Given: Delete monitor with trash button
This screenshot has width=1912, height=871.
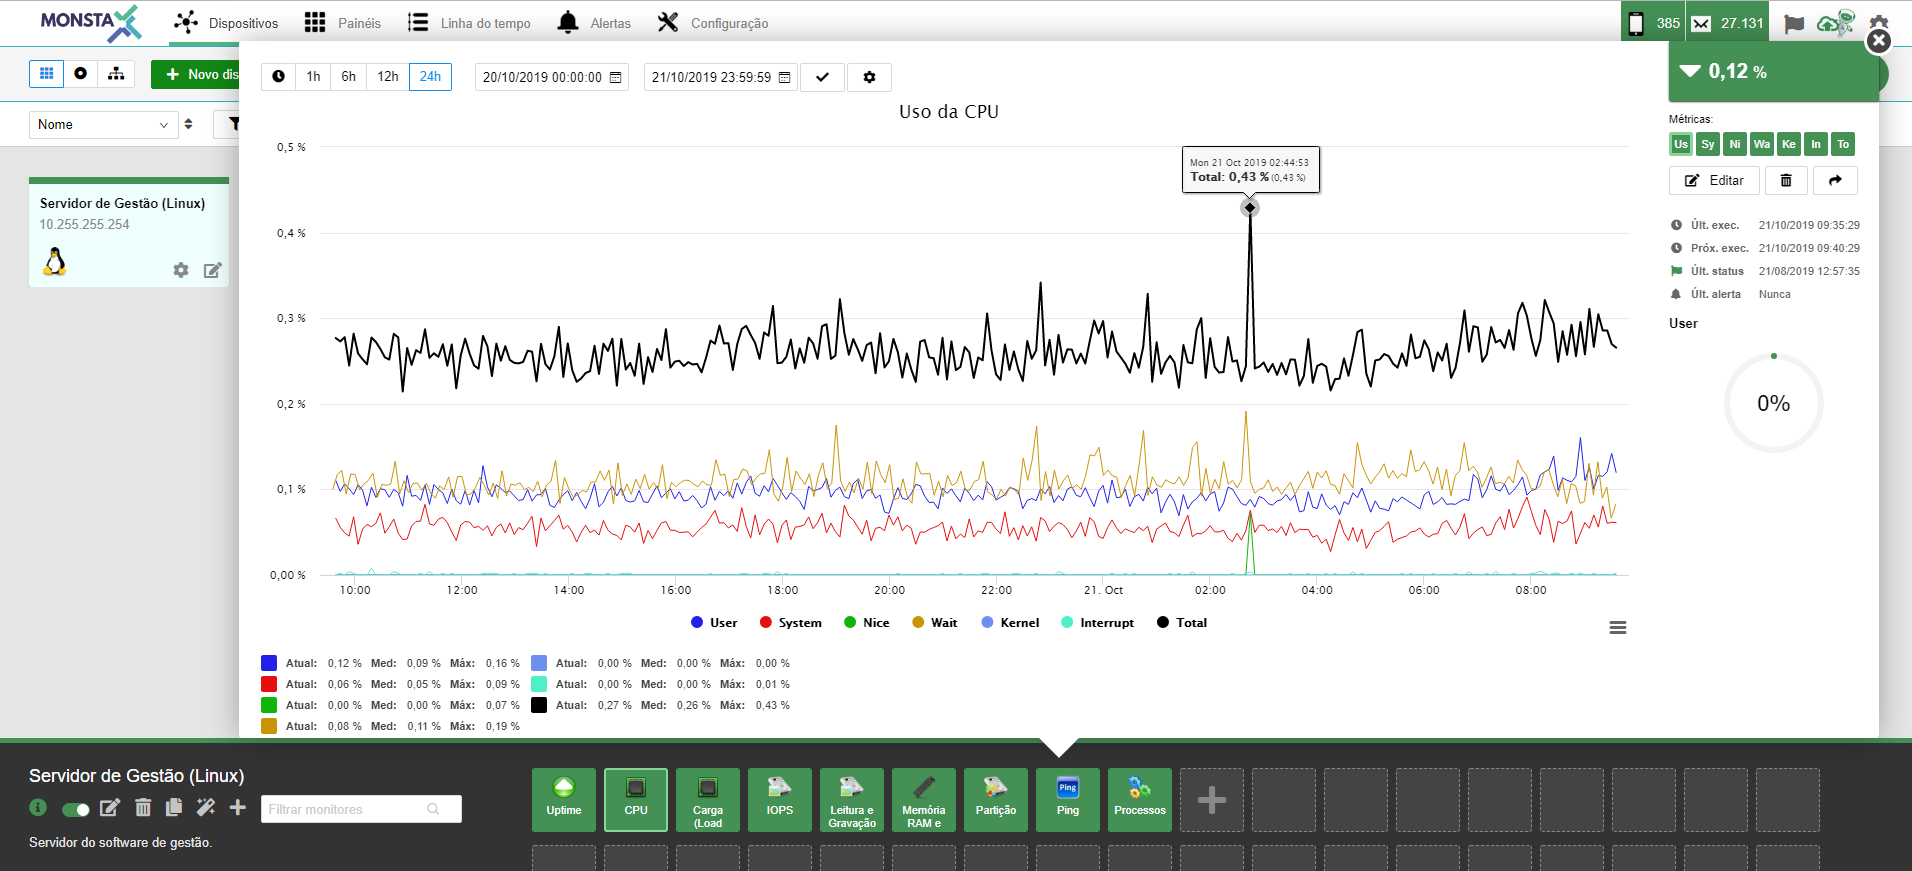Looking at the screenshot, I should point(1786,180).
